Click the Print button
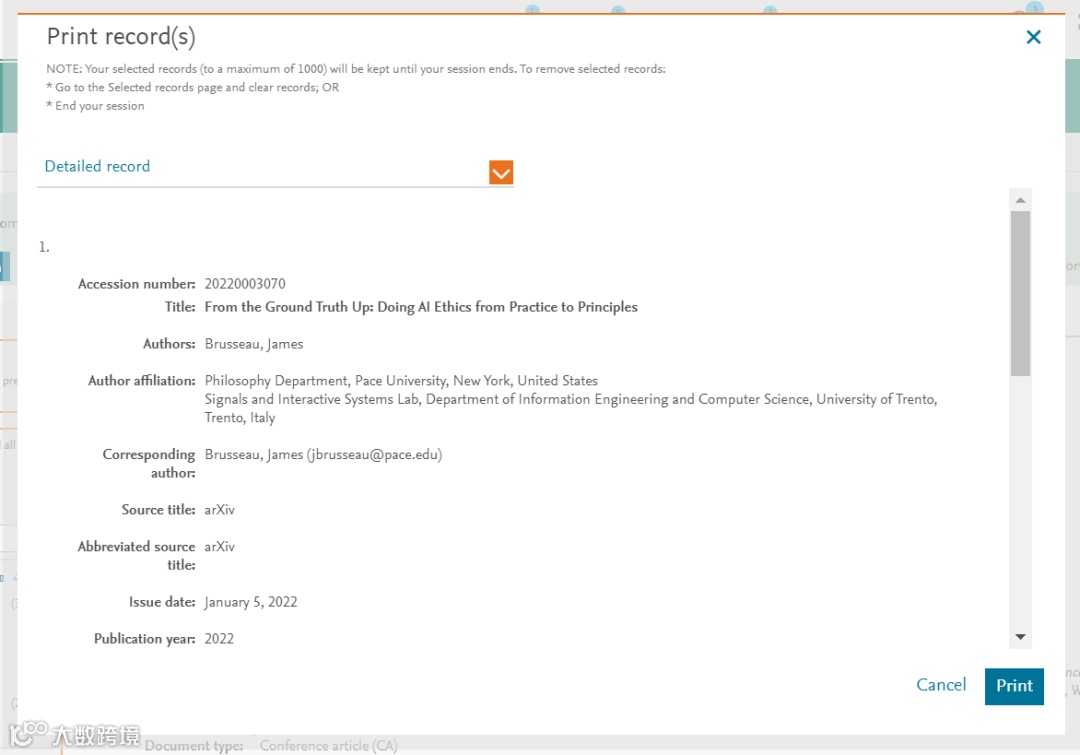 coord(1014,685)
